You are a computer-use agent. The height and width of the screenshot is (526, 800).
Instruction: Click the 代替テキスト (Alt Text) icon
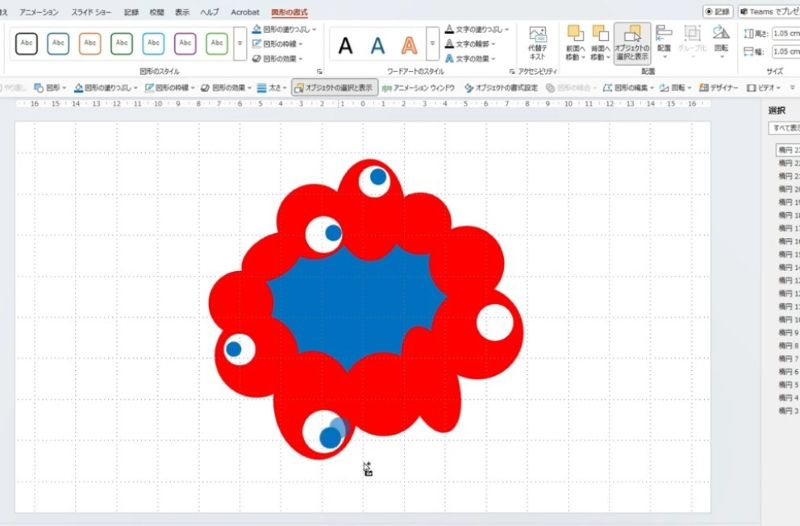(x=537, y=43)
